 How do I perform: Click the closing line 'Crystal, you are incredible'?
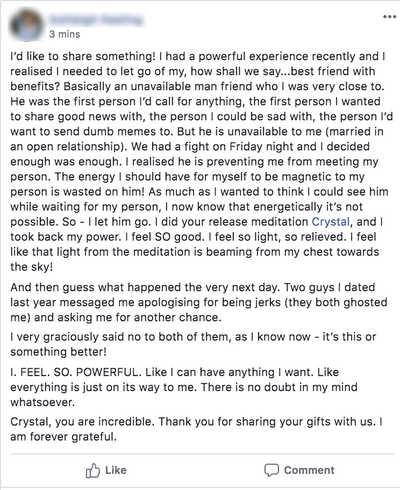click(82, 422)
